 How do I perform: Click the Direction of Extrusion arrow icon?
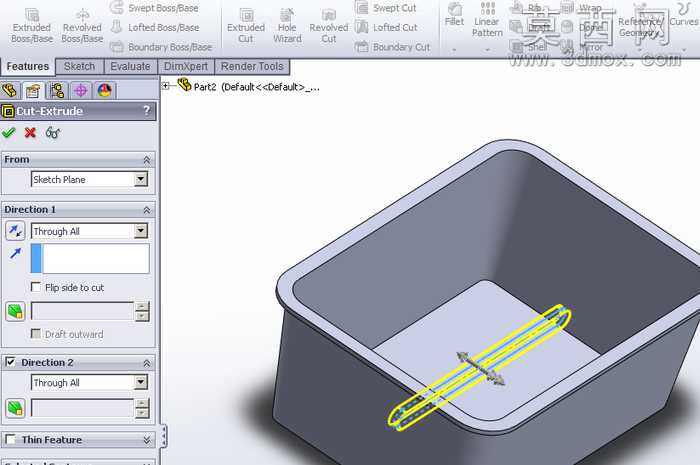(x=15, y=253)
